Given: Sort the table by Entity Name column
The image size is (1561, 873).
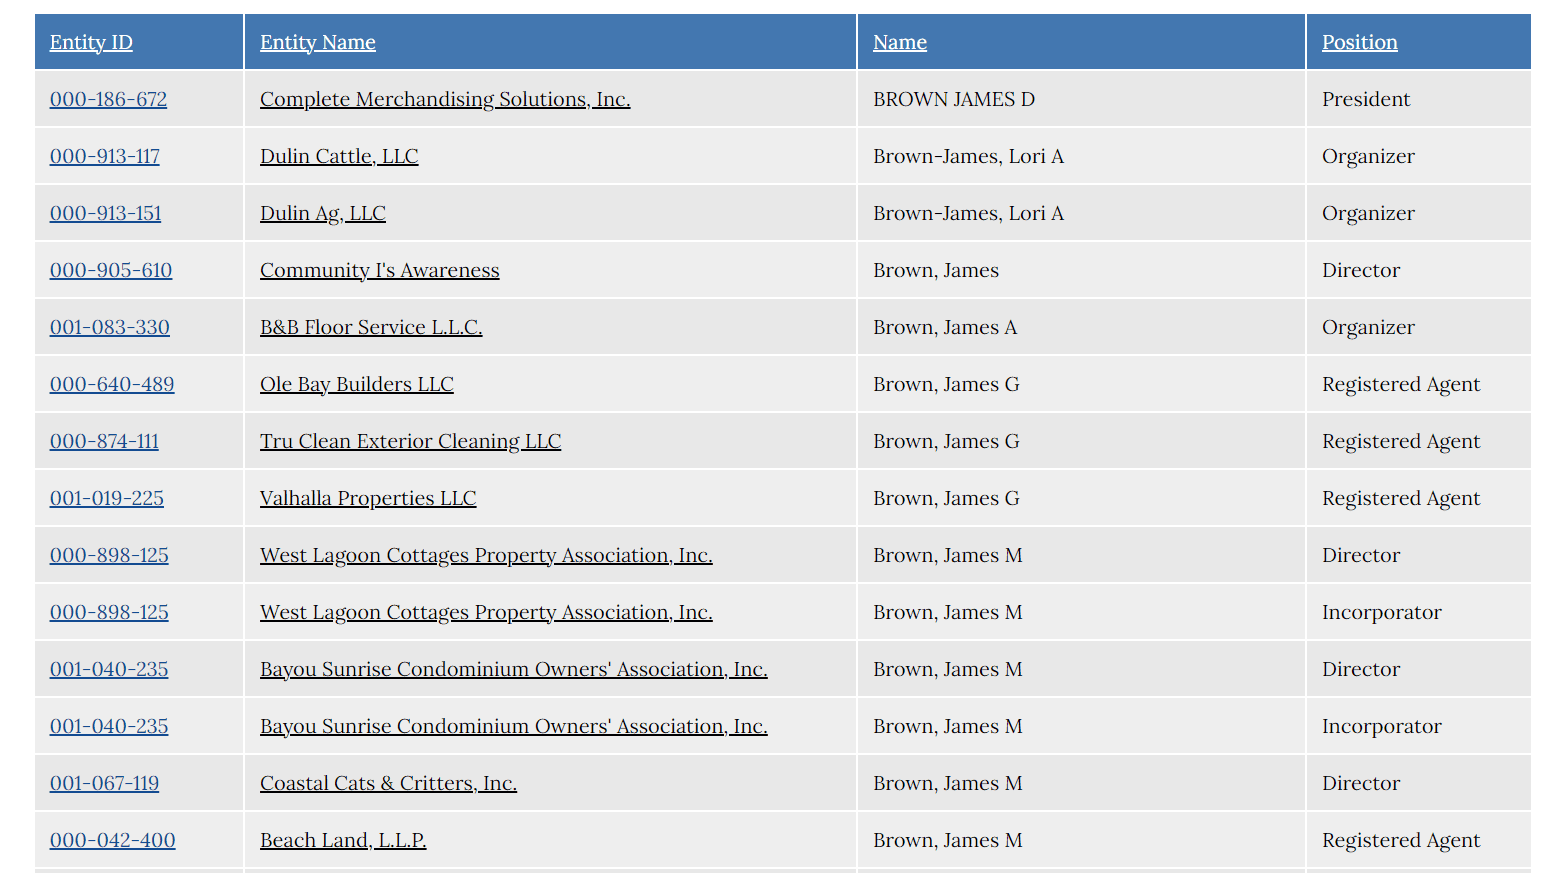Looking at the screenshot, I should pyautogui.click(x=317, y=42).
